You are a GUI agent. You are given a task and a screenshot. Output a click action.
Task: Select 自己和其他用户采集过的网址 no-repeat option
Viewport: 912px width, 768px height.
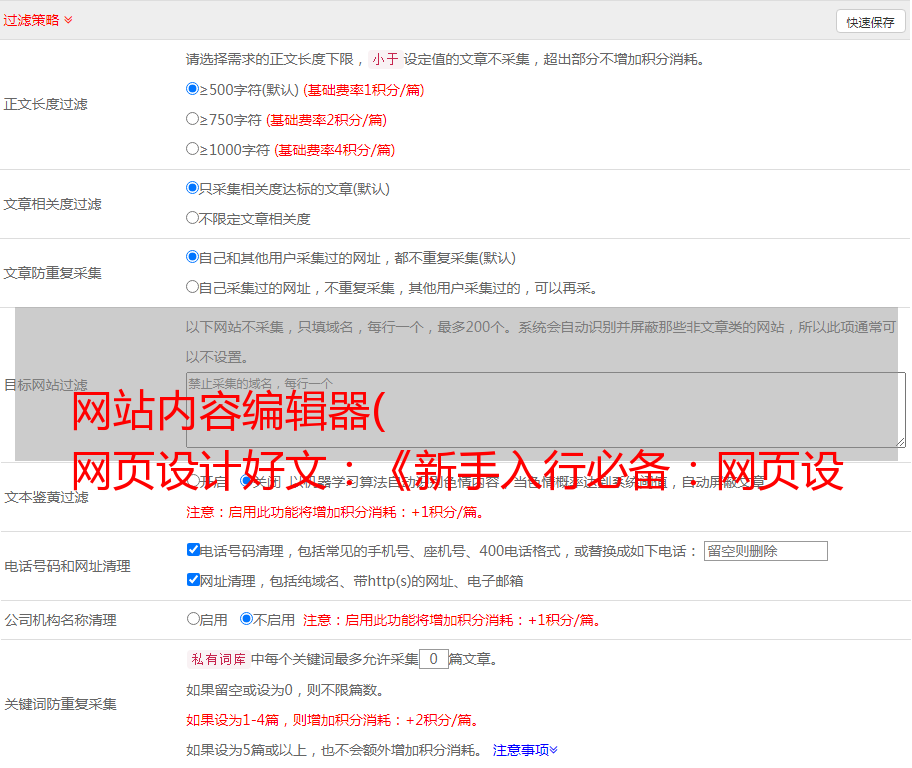pos(193,257)
